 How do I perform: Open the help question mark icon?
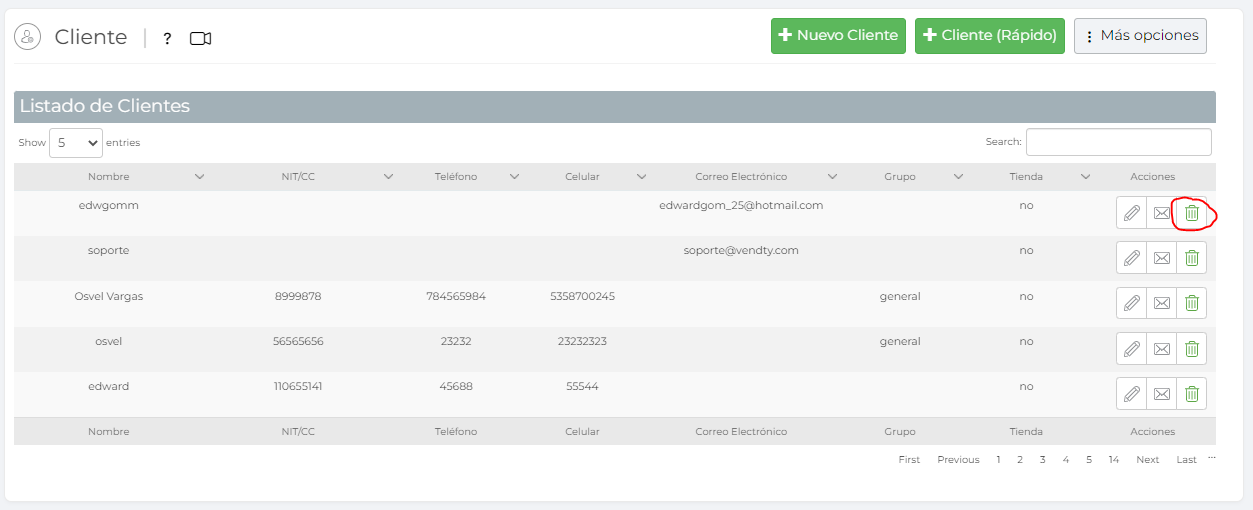167,38
